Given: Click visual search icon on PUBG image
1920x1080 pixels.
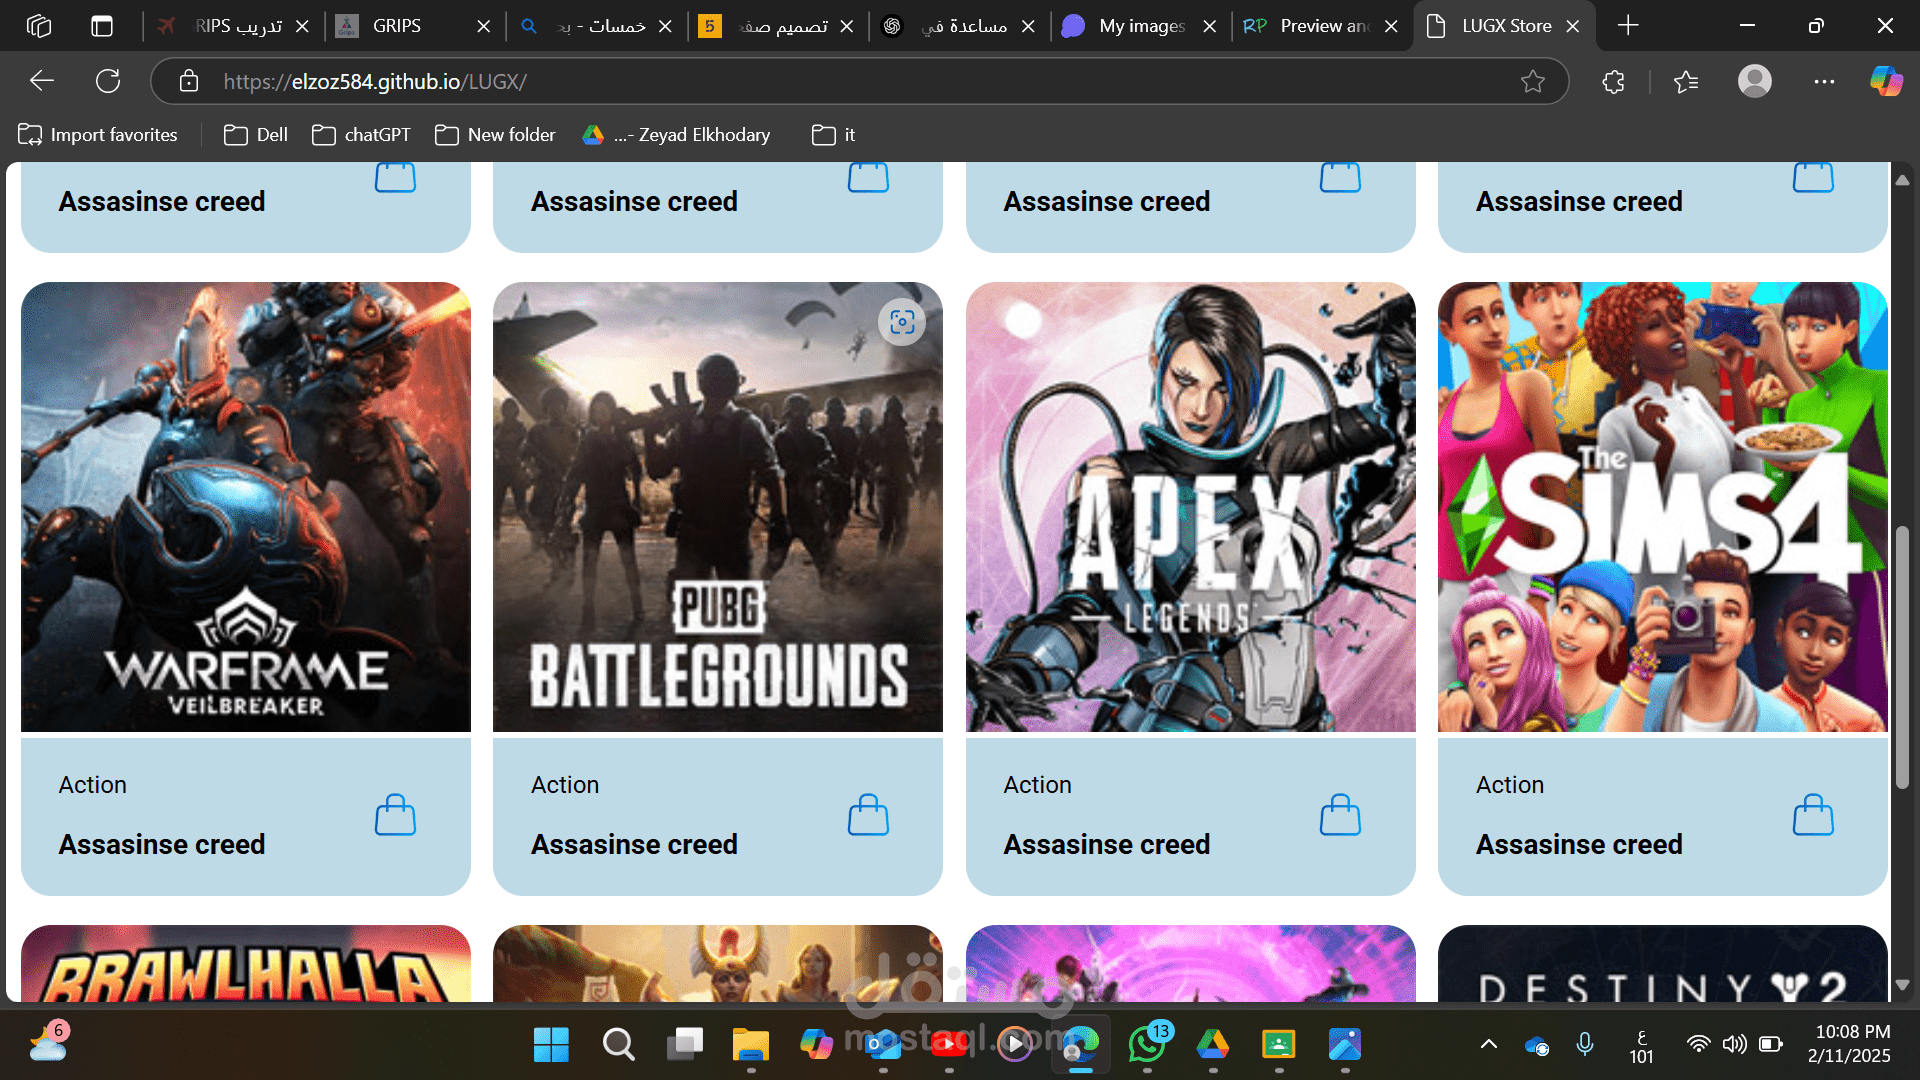Looking at the screenshot, I should 902,322.
